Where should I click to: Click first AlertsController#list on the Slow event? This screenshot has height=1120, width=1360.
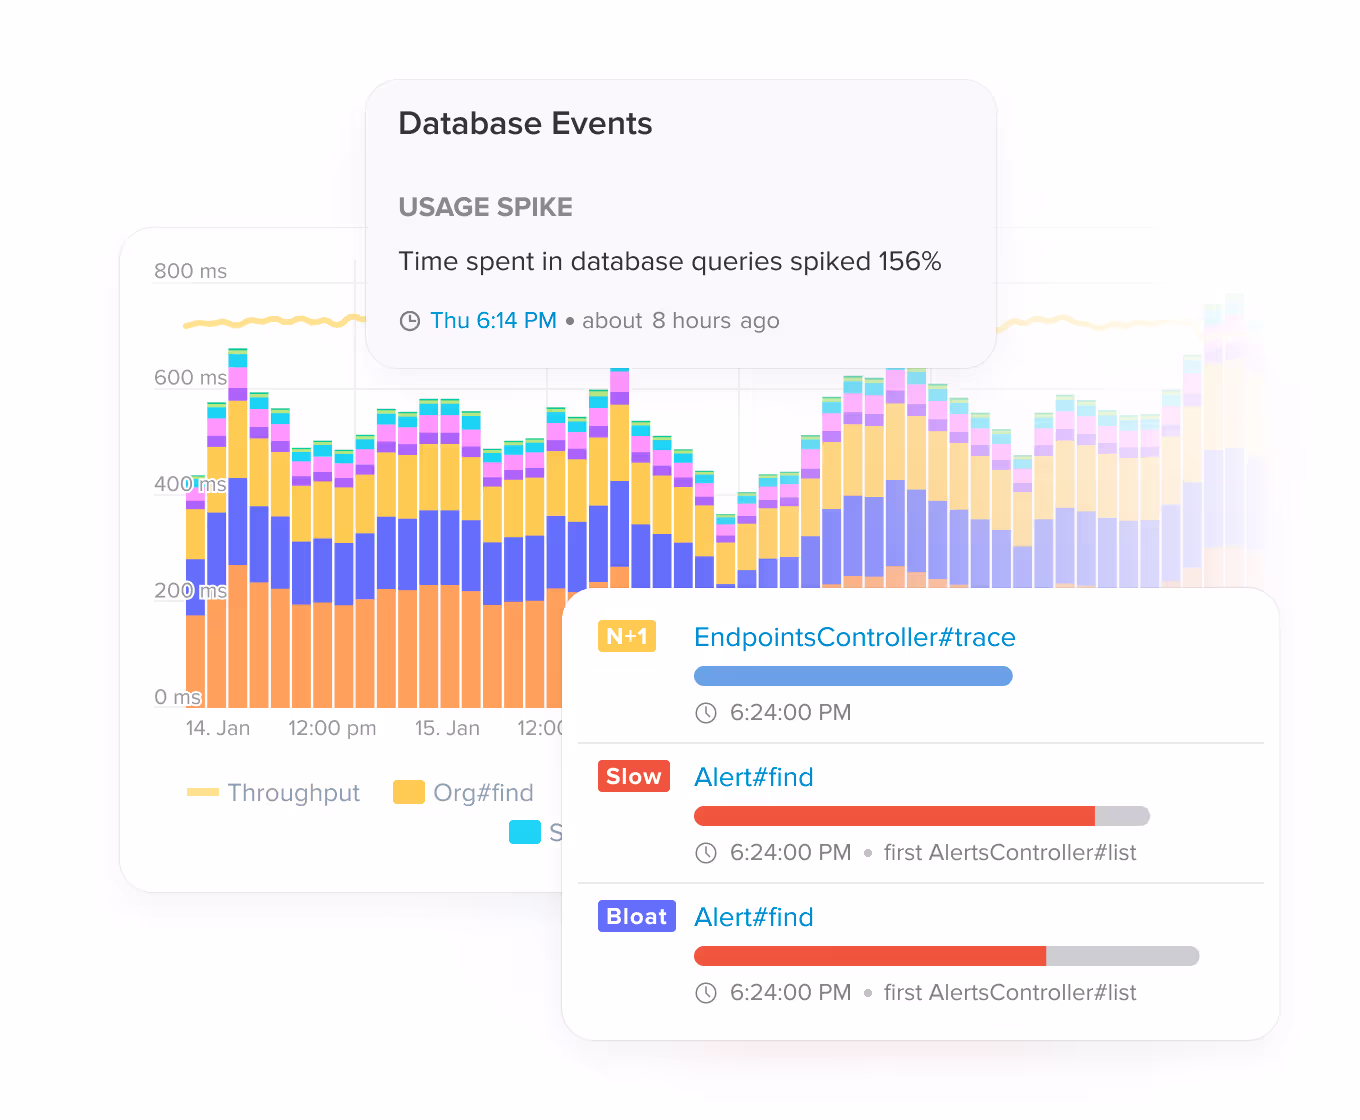[x=1010, y=852]
